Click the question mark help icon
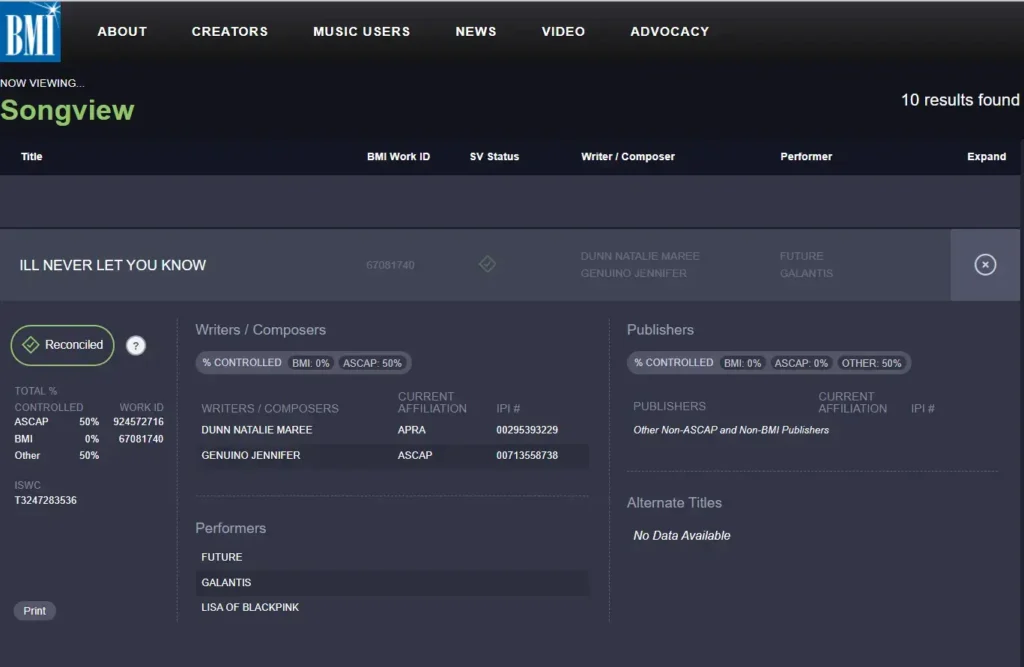The image size is (1024, 667). [136, 345]
